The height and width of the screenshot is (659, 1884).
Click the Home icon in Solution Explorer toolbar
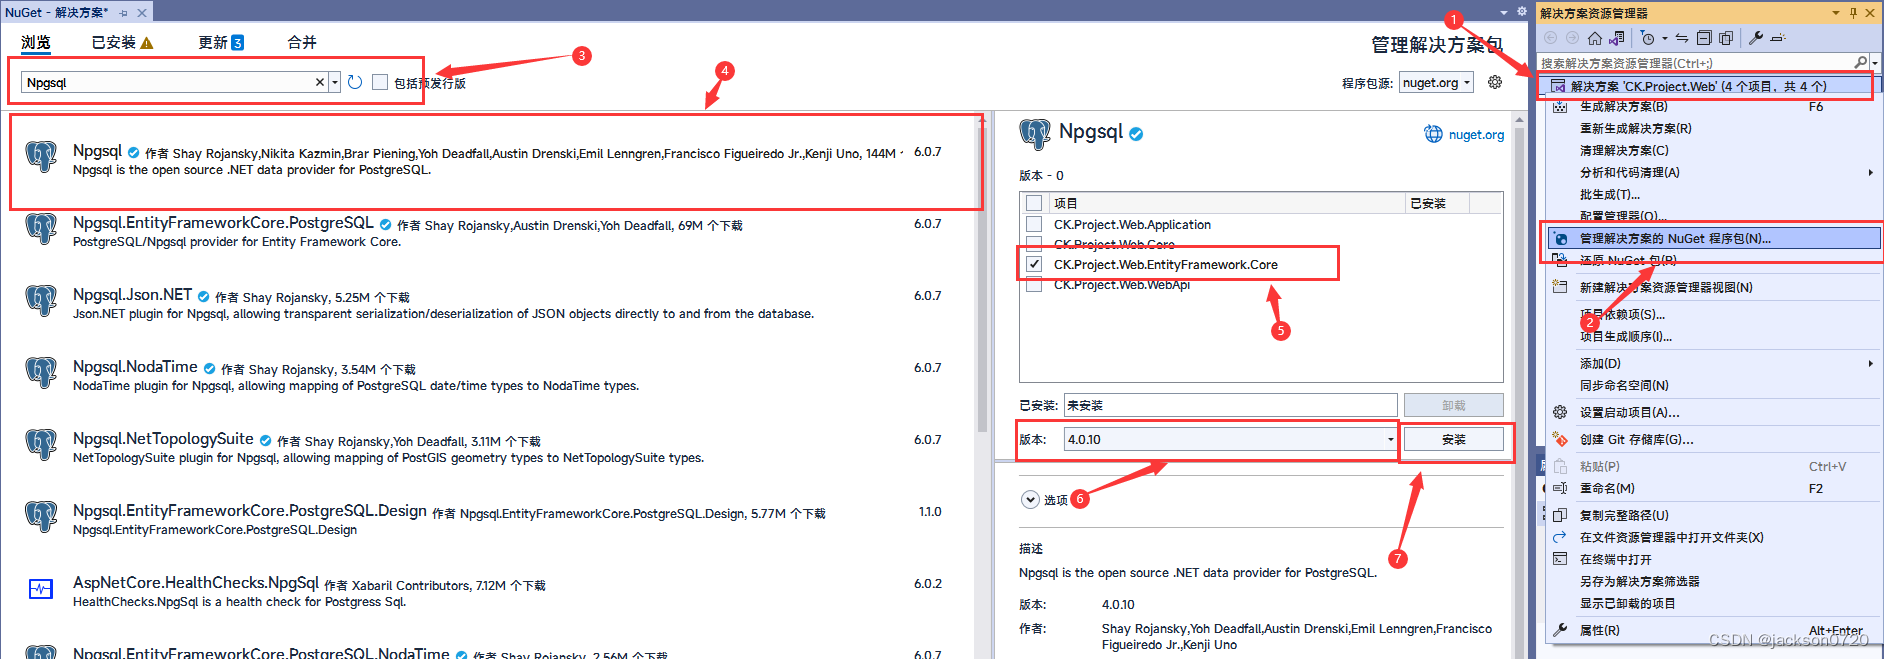(x=1594, y=38)
